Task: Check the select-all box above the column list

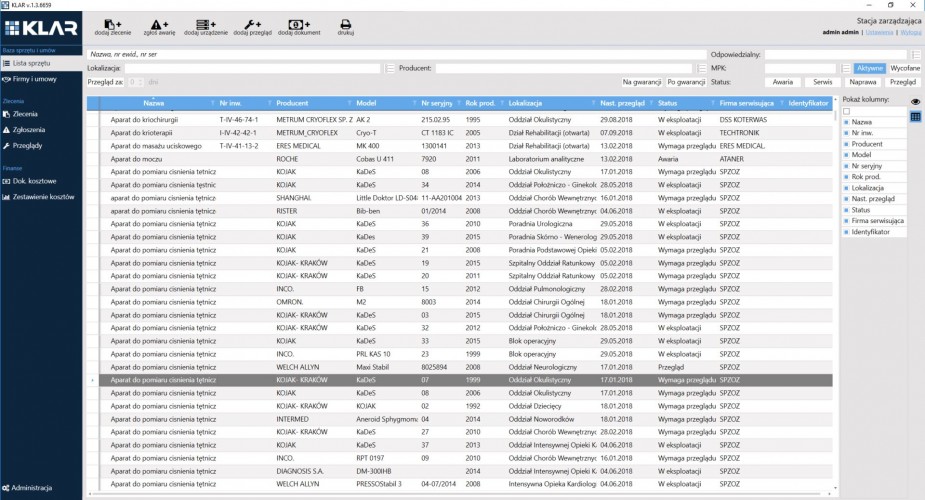Action: [847, 111]
